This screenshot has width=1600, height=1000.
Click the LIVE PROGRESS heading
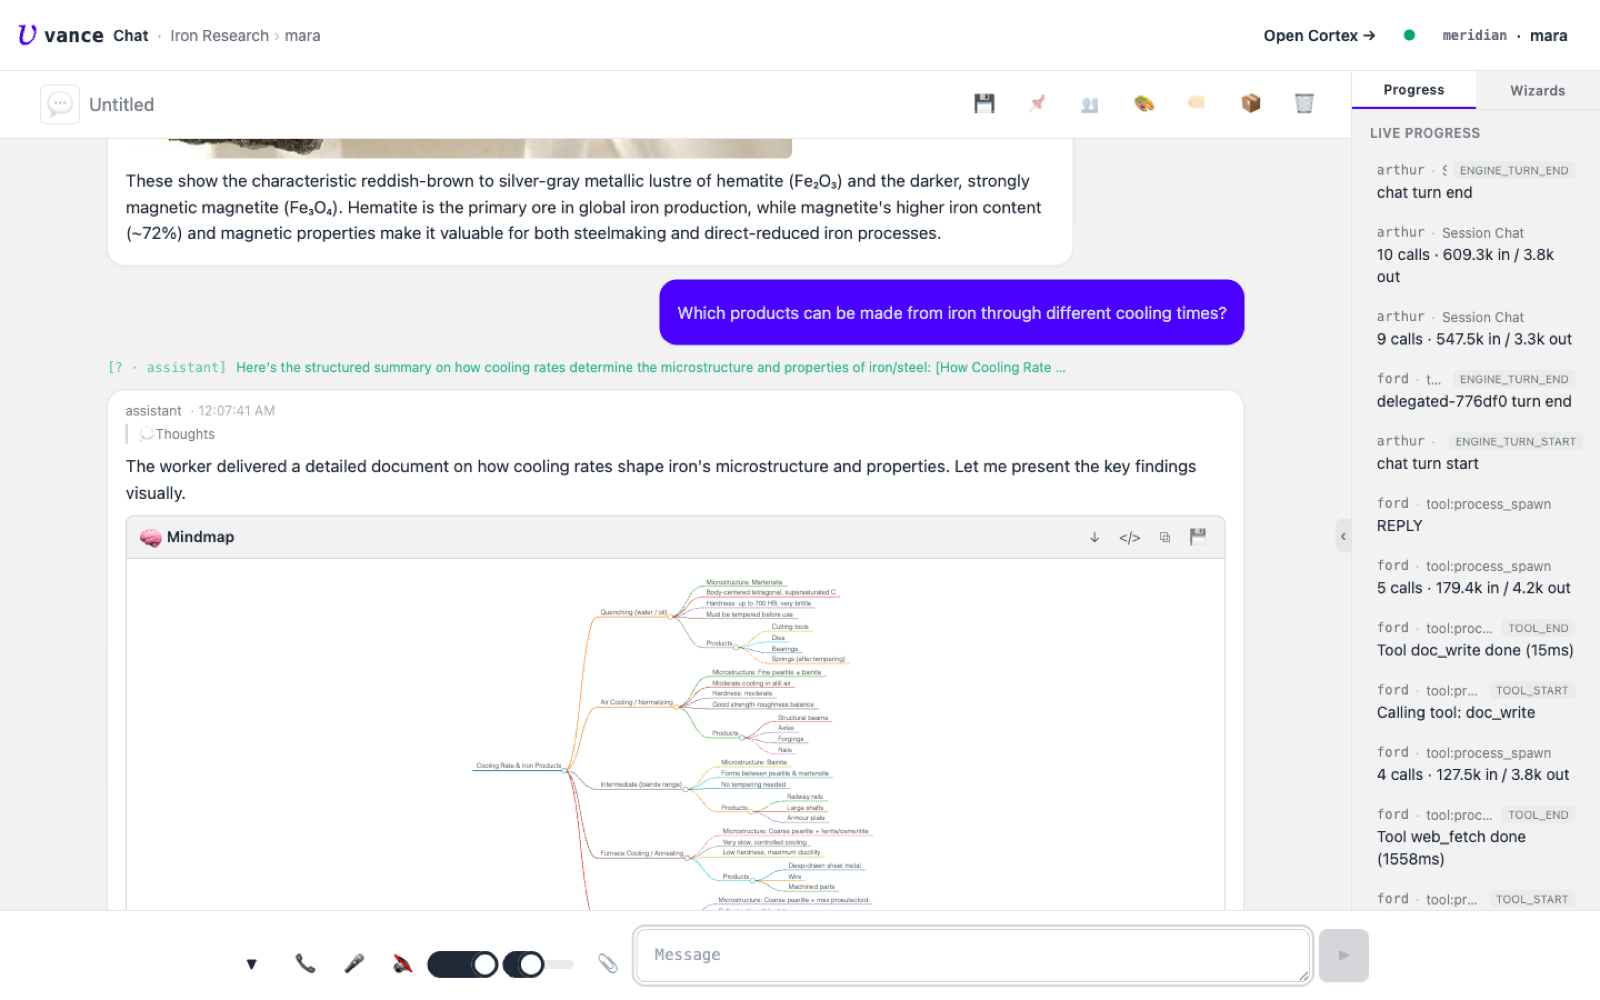coord(1425,133)
